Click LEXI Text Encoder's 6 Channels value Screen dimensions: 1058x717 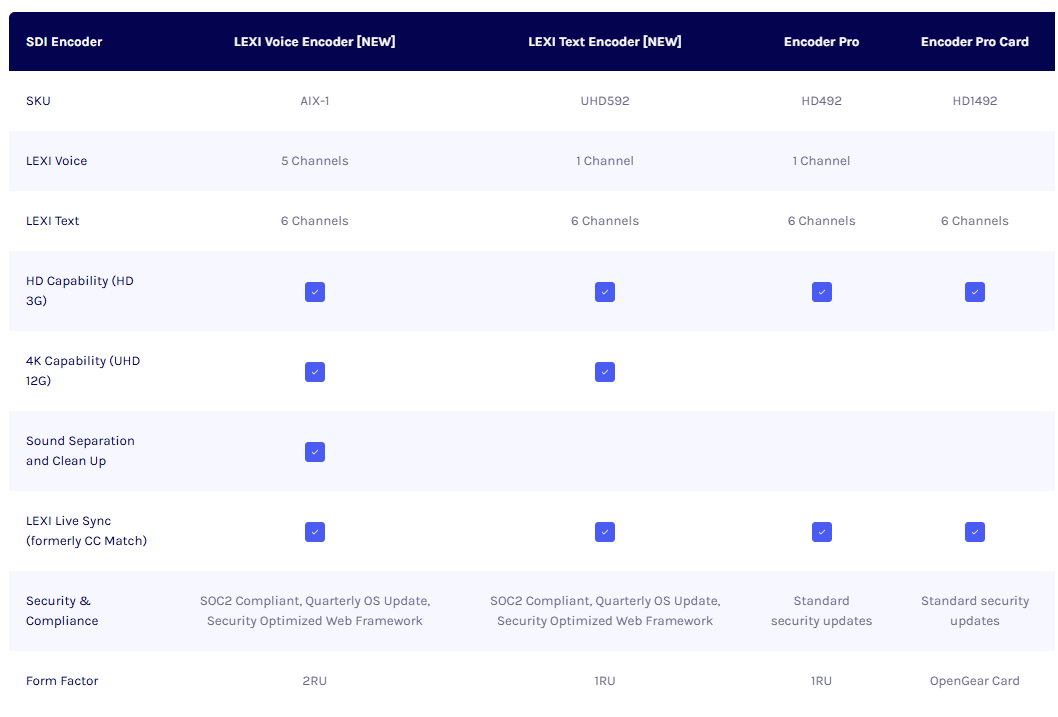[605, 221]
